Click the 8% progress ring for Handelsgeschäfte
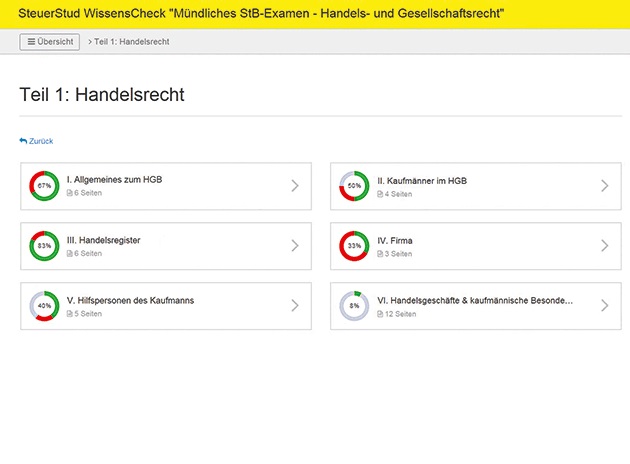Screen dimensions: 630x464 click(x=354, y=306)
